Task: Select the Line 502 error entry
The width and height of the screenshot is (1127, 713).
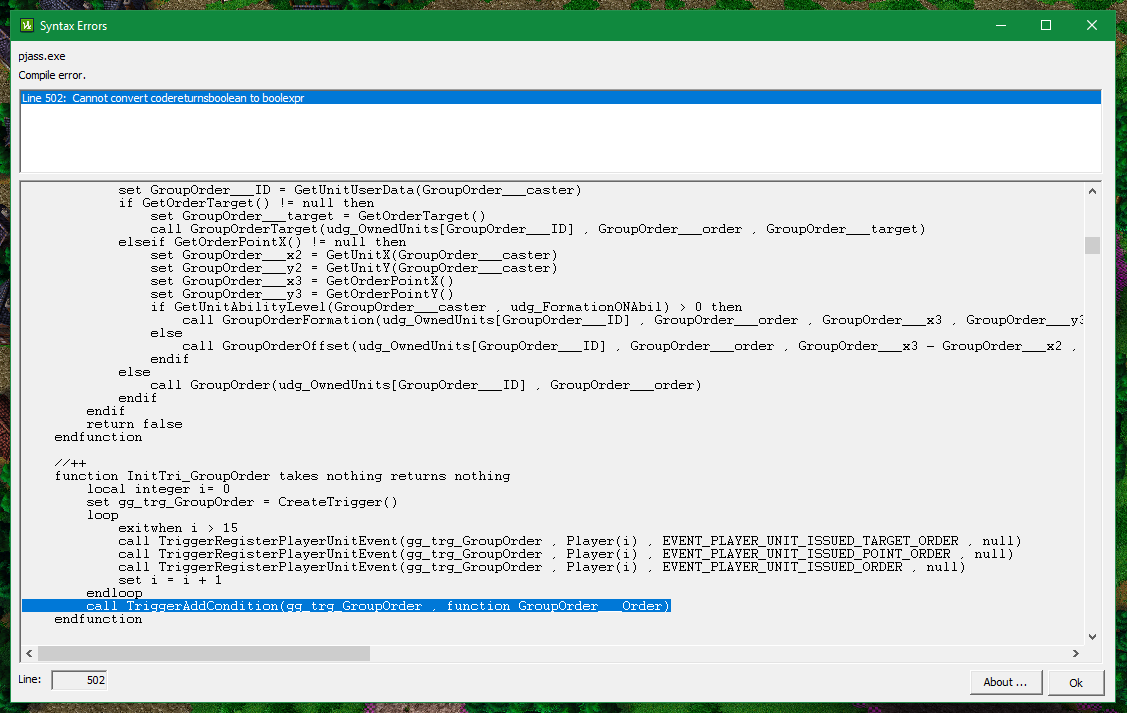Action: pyautogui.click(x=561, y=98)
